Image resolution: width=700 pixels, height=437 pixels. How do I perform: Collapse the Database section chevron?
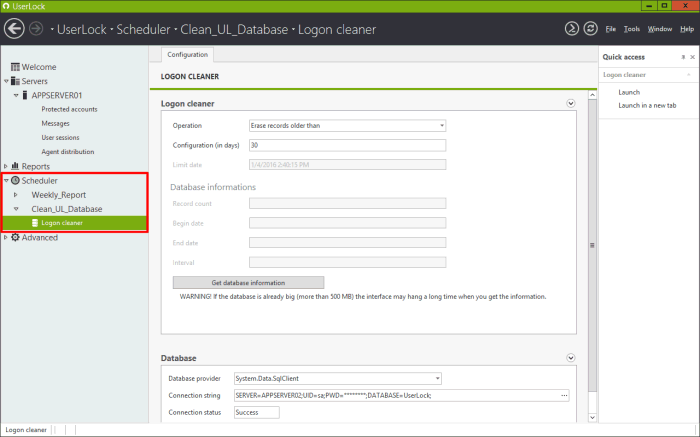(571, 358)
